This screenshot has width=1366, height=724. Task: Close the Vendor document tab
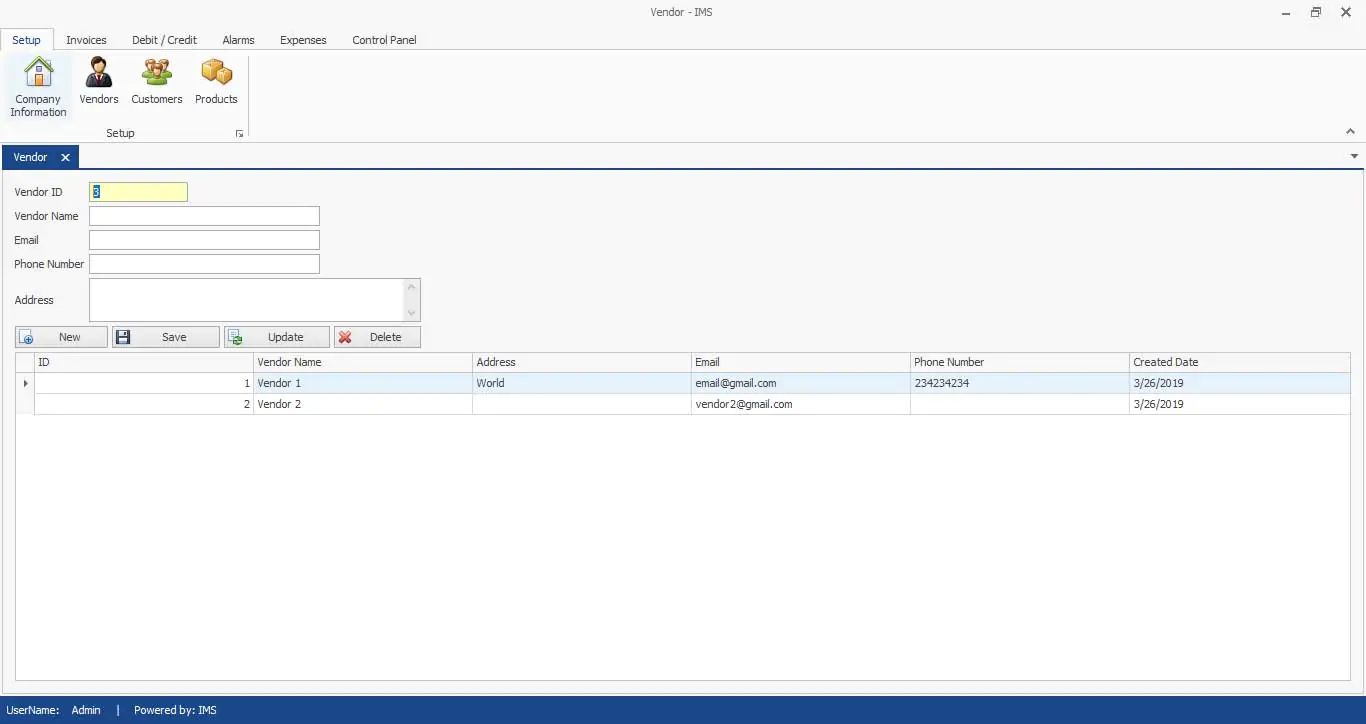[65, 158]
